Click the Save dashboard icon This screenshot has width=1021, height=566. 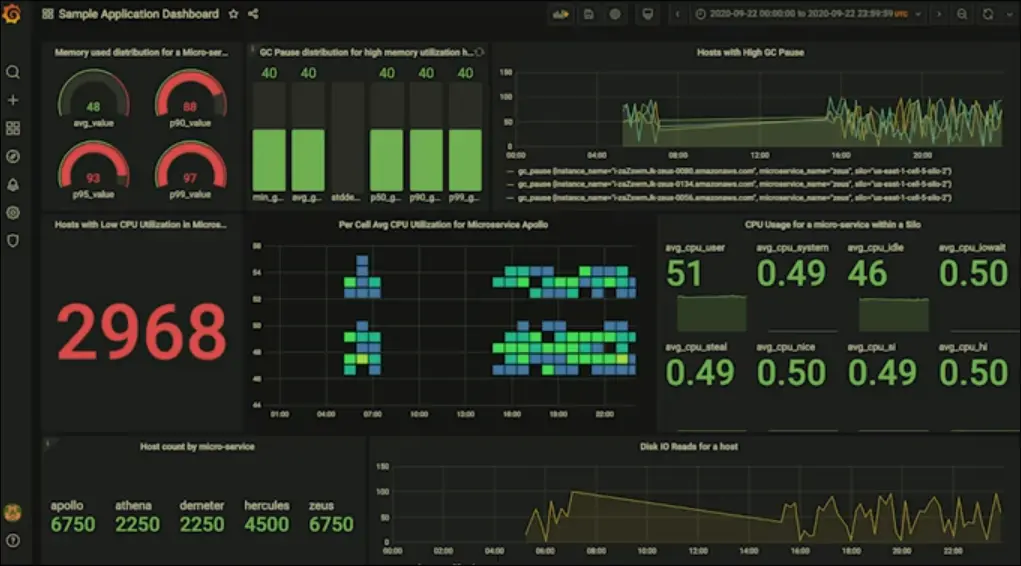click(589, 14)
